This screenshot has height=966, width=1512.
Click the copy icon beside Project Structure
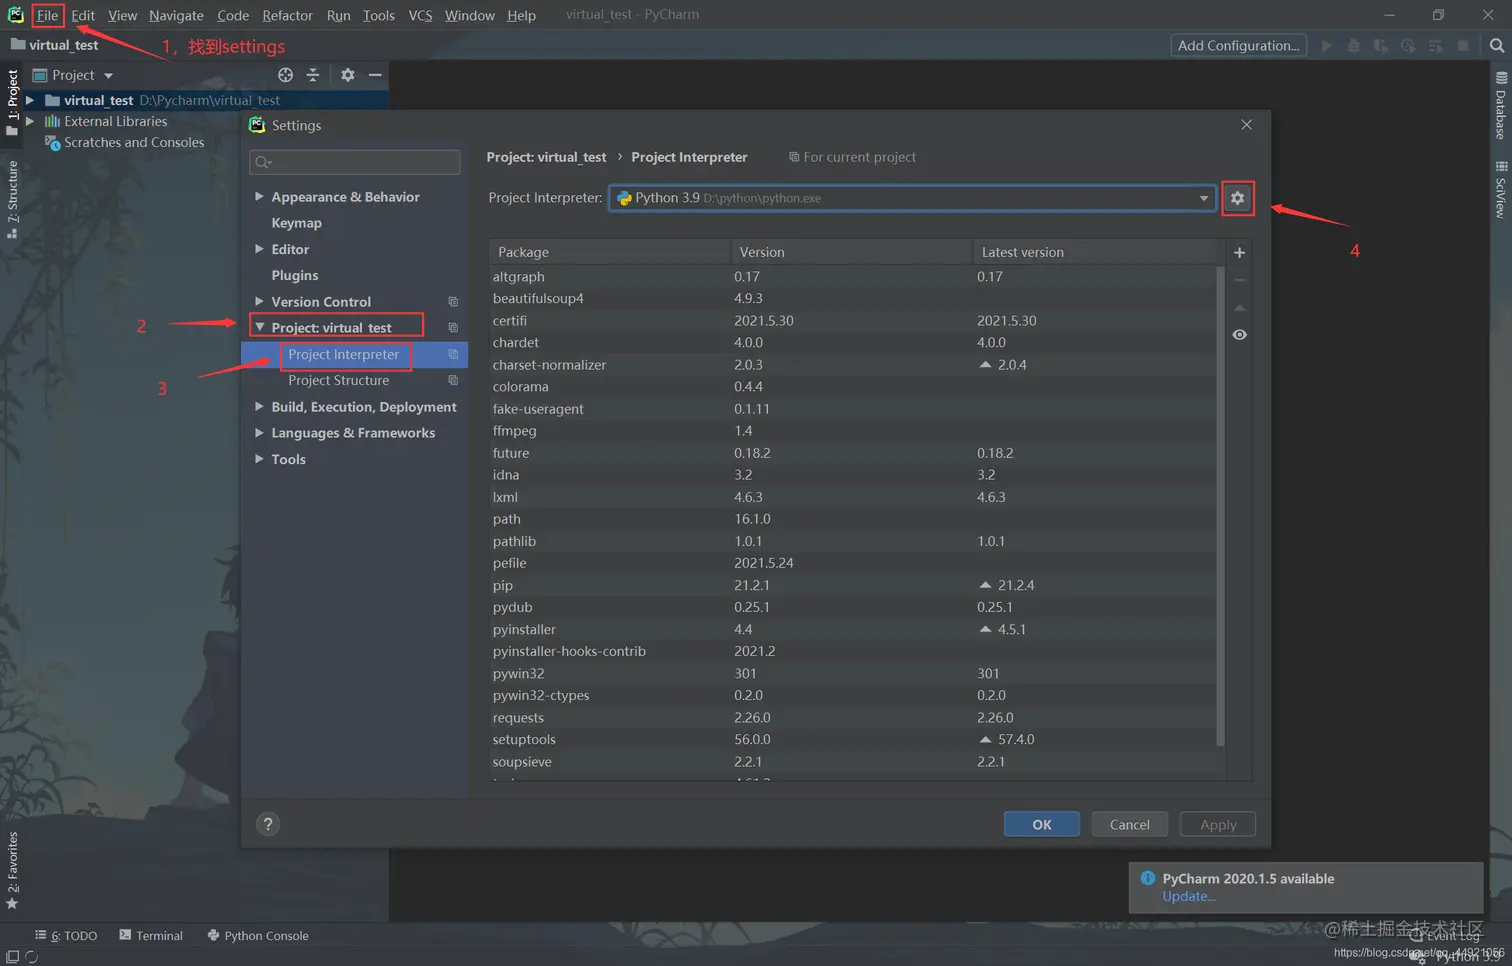pos(453,380)
